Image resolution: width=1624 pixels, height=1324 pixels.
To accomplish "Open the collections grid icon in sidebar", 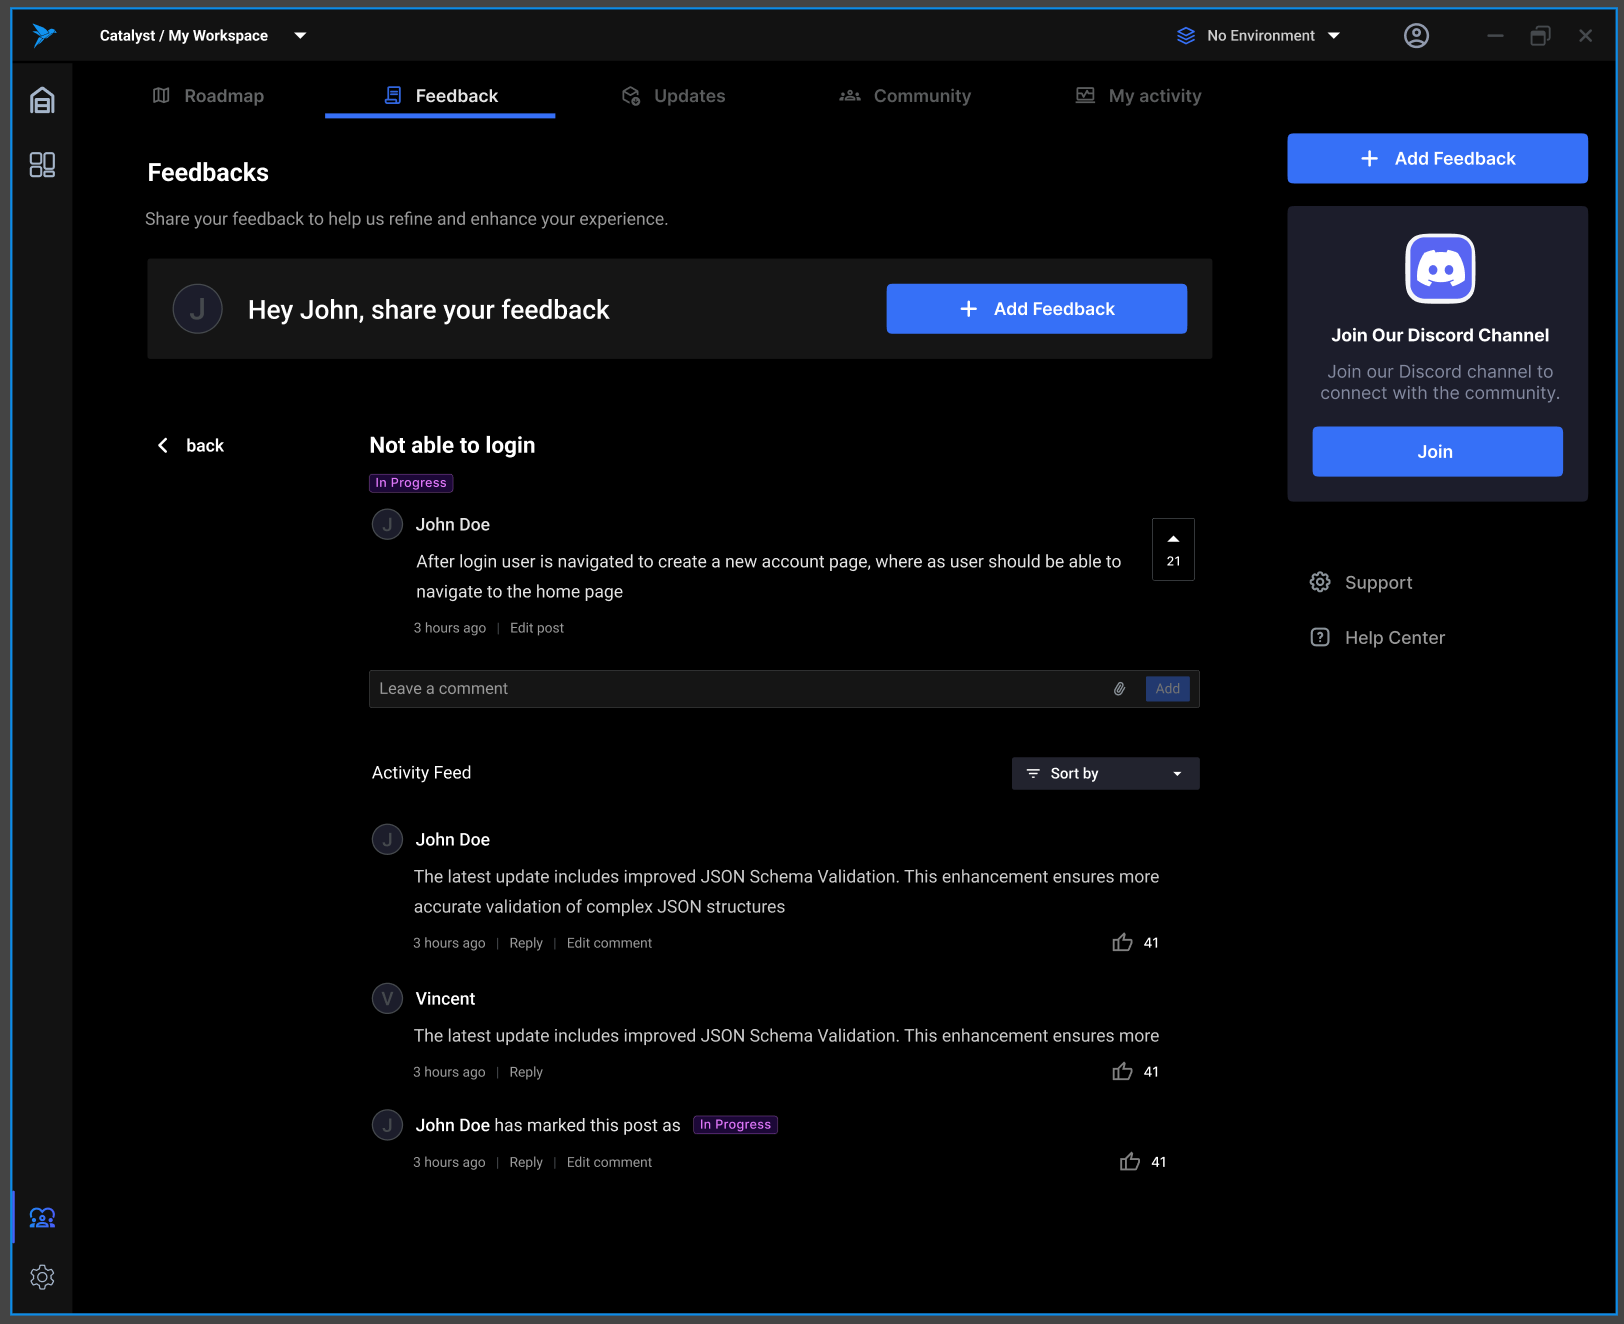I will point(42,165).
